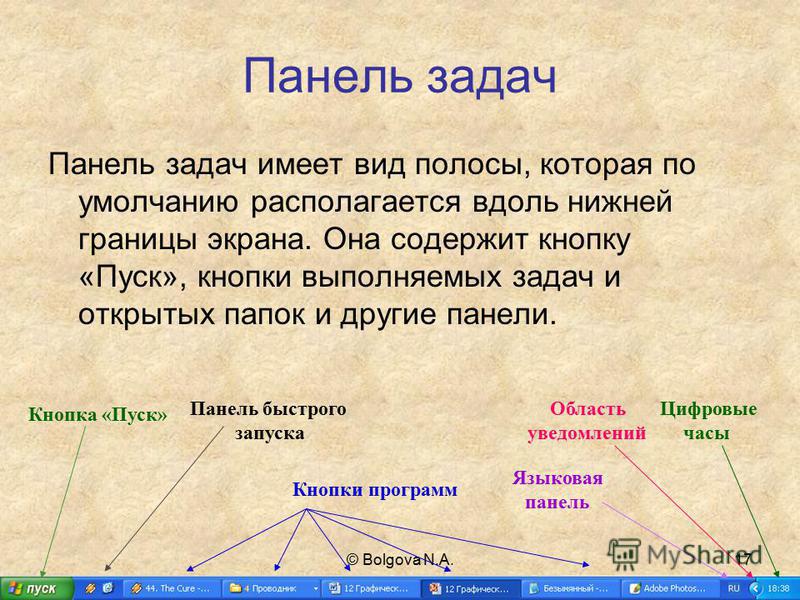Expand the Проводник group dropdown arrow
This screenshot has height=600, width=800.
(x=315, y=589)
